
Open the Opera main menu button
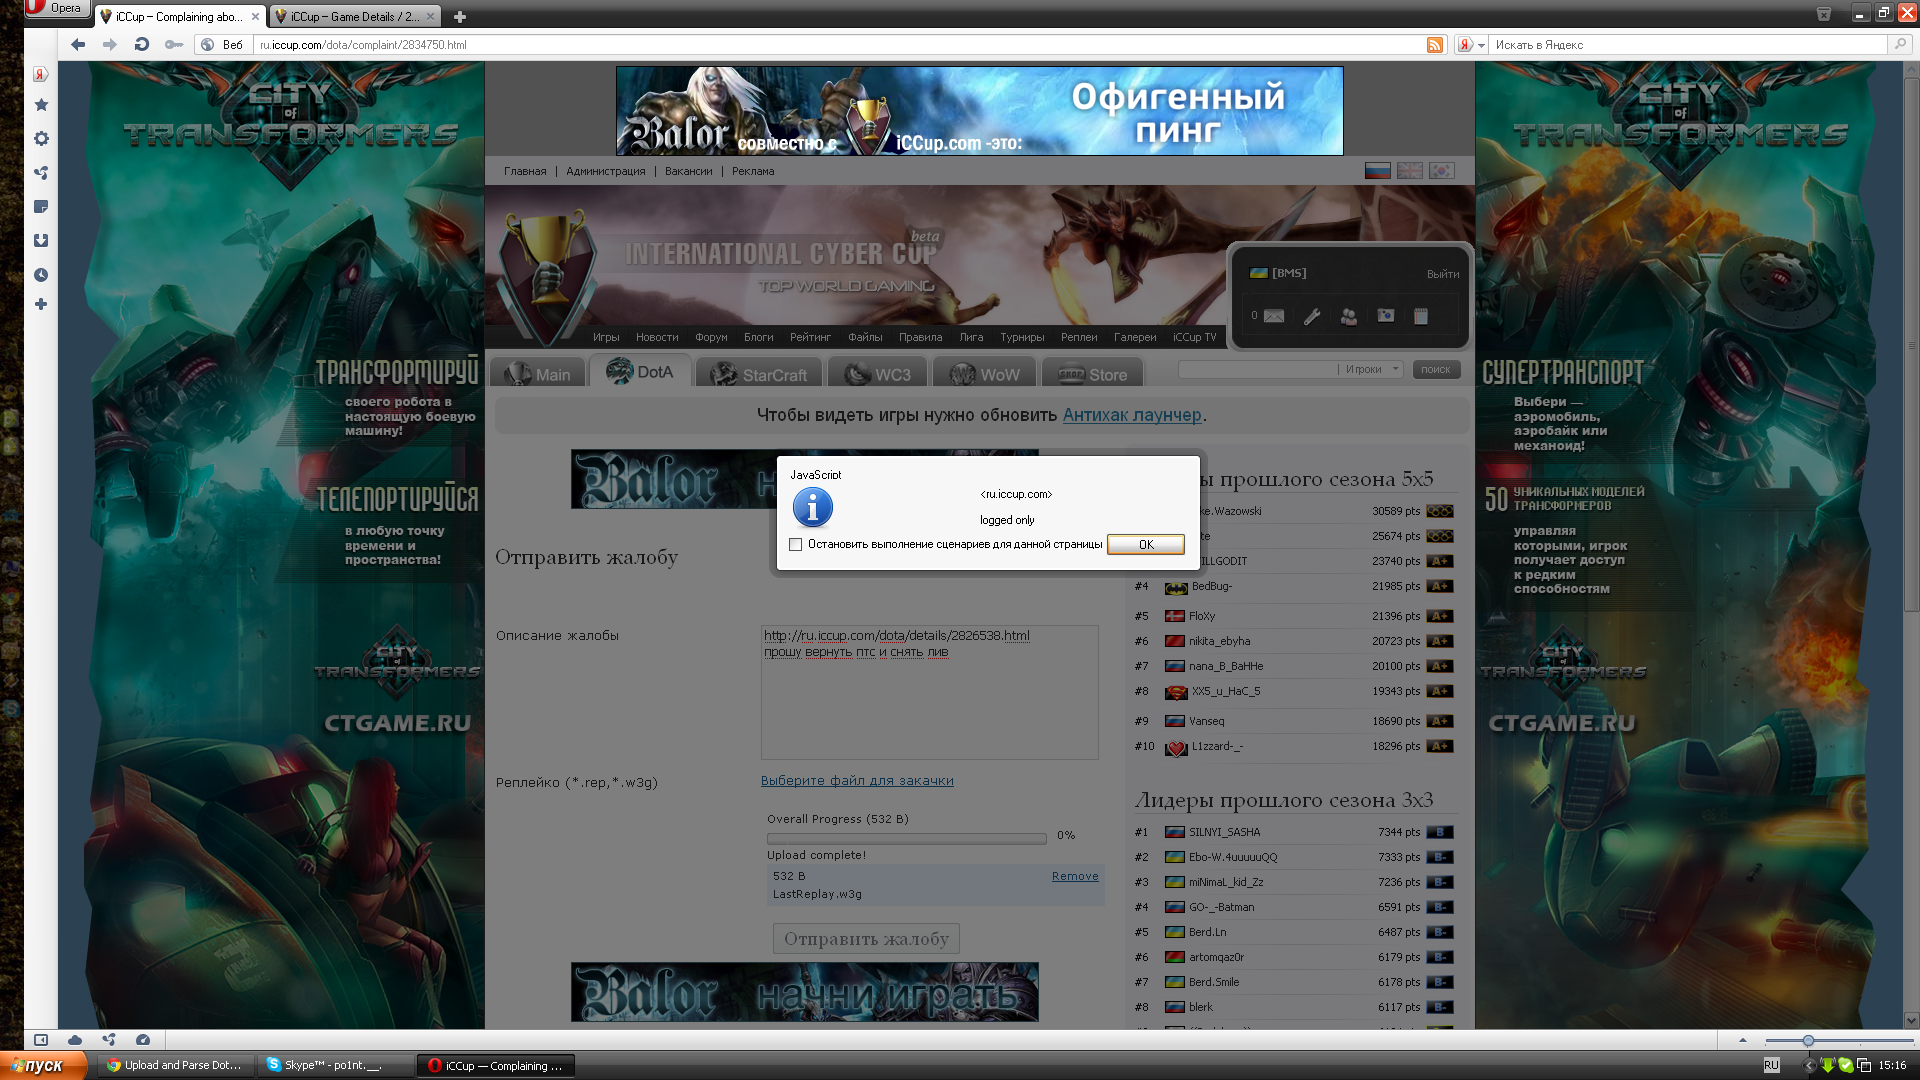click(56, 8)
